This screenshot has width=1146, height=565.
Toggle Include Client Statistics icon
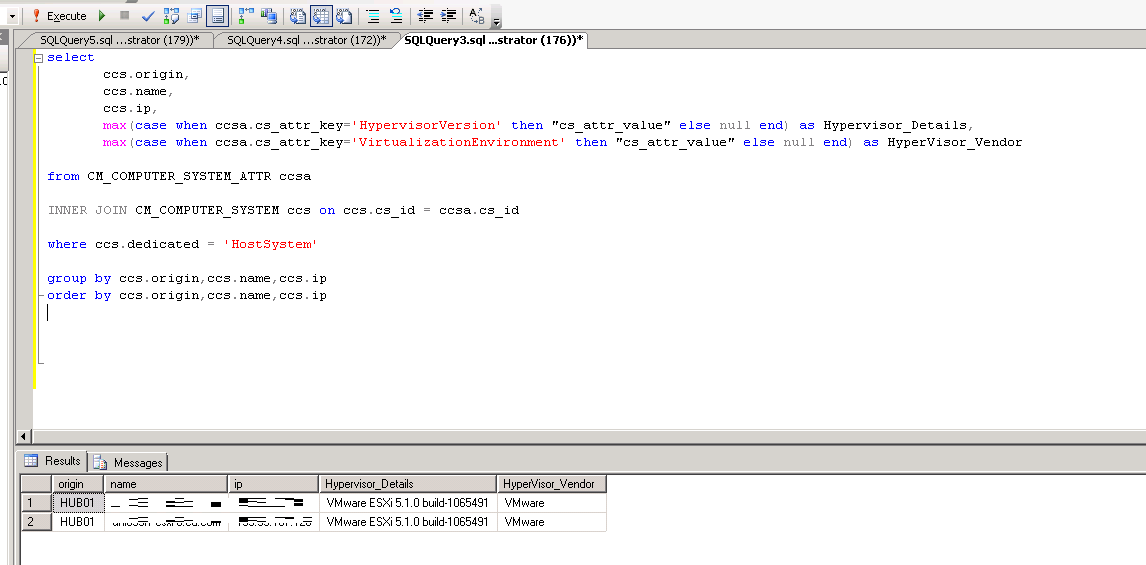pos(268,15)
